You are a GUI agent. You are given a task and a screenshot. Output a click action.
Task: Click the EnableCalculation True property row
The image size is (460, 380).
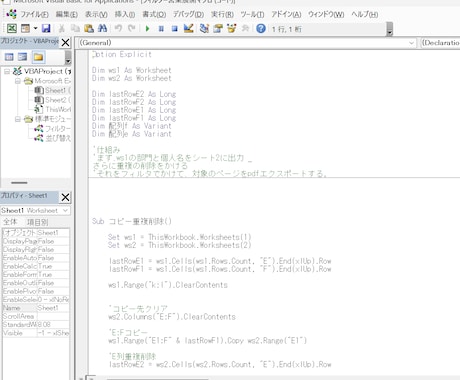tap(36, 266)
